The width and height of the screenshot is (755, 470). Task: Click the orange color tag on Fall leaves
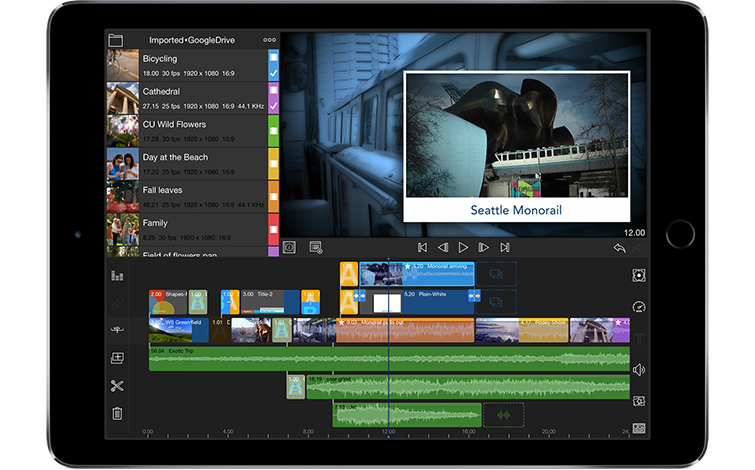coord(273,196)
